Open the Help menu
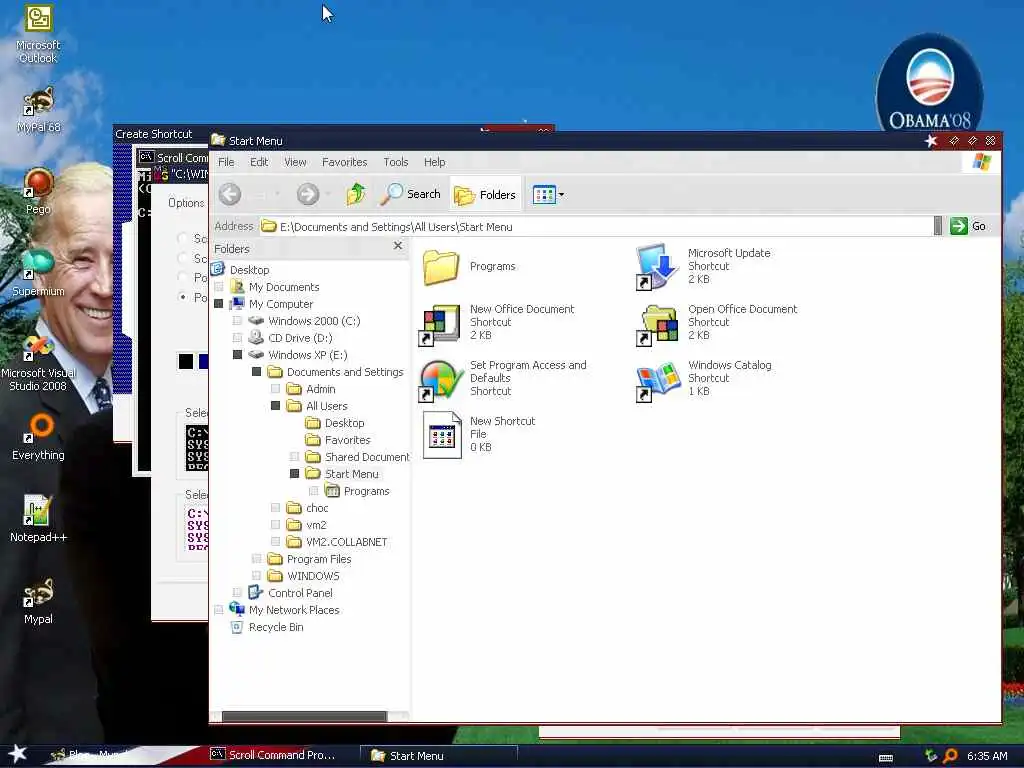The width and height of the screenshot is (1024, 768). click(435, 162)
